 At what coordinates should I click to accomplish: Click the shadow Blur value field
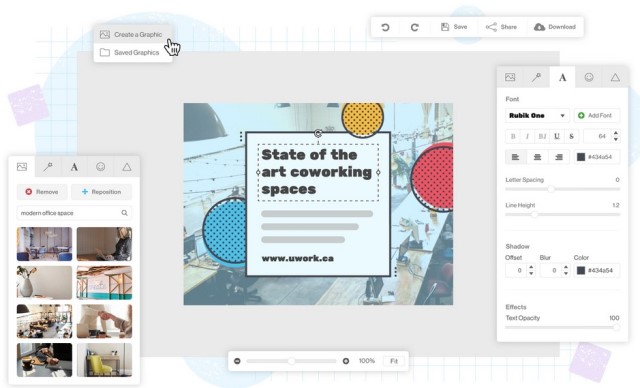550,270
